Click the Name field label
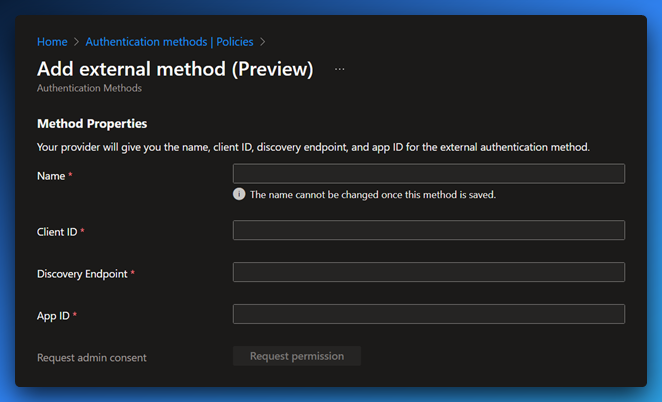Image resolution: width=662 pixels, height=402 pixels. (x=51, y=176)
